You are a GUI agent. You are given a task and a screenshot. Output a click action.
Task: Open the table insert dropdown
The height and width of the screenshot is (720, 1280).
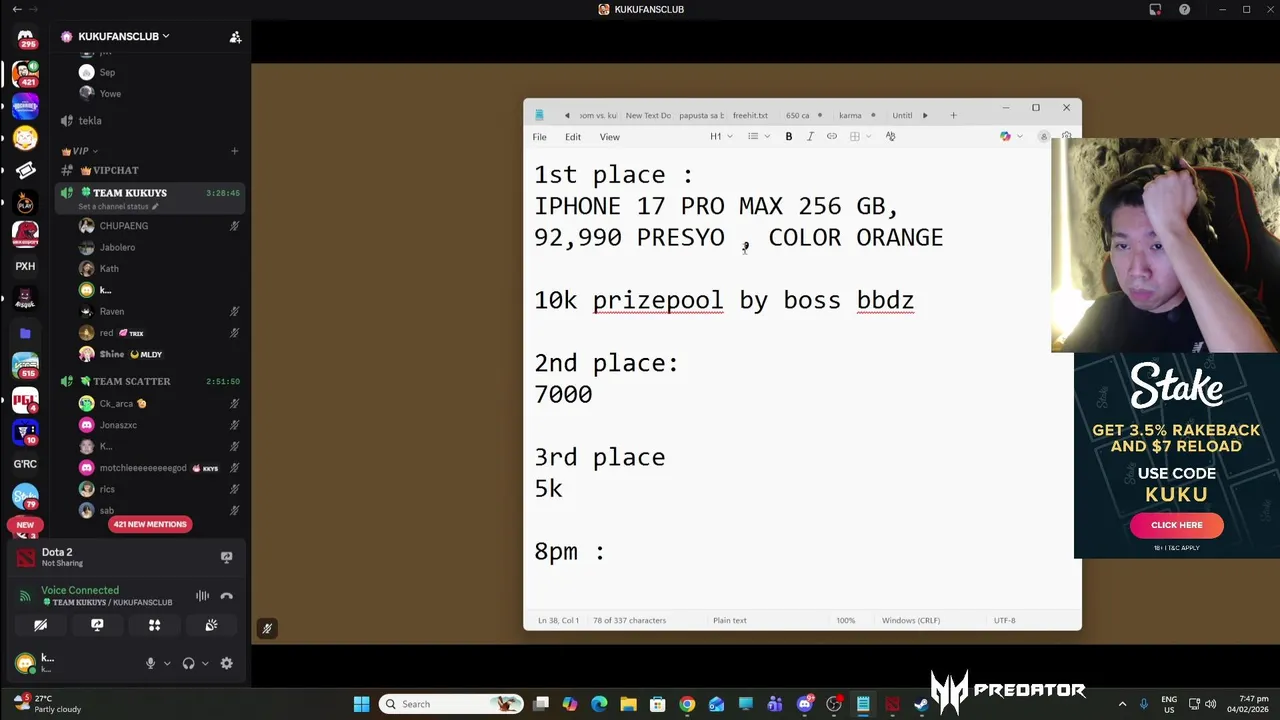pos(860,136)
